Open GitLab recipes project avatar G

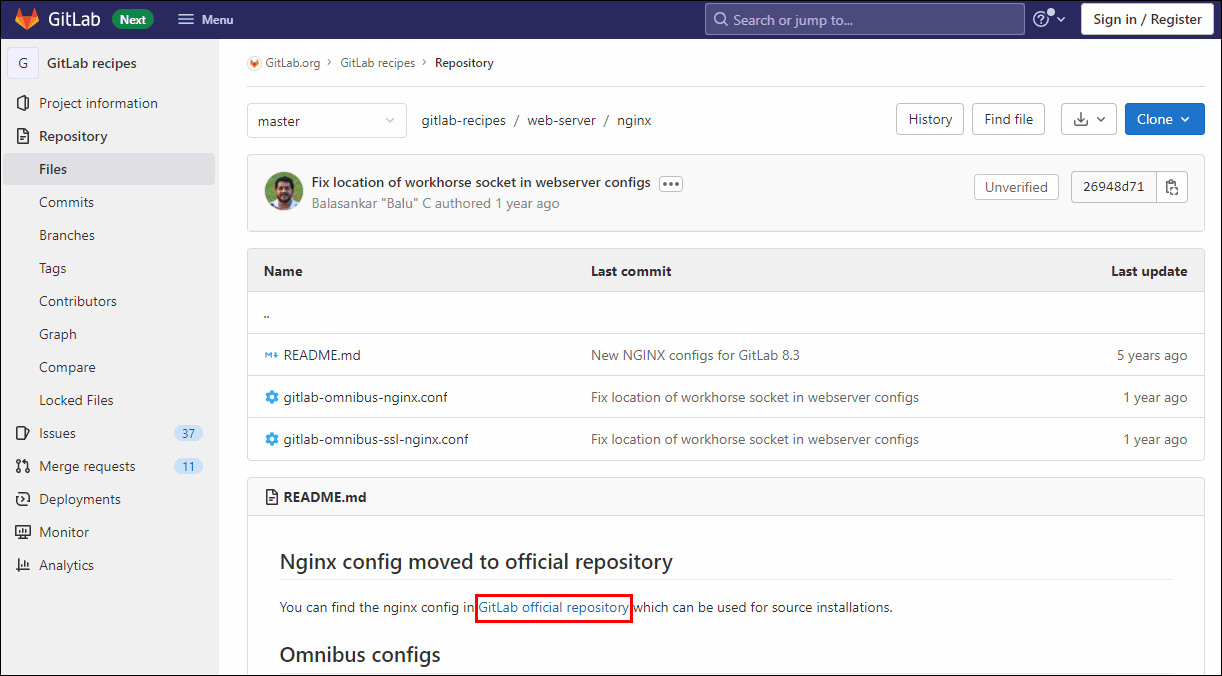point(23,63)
